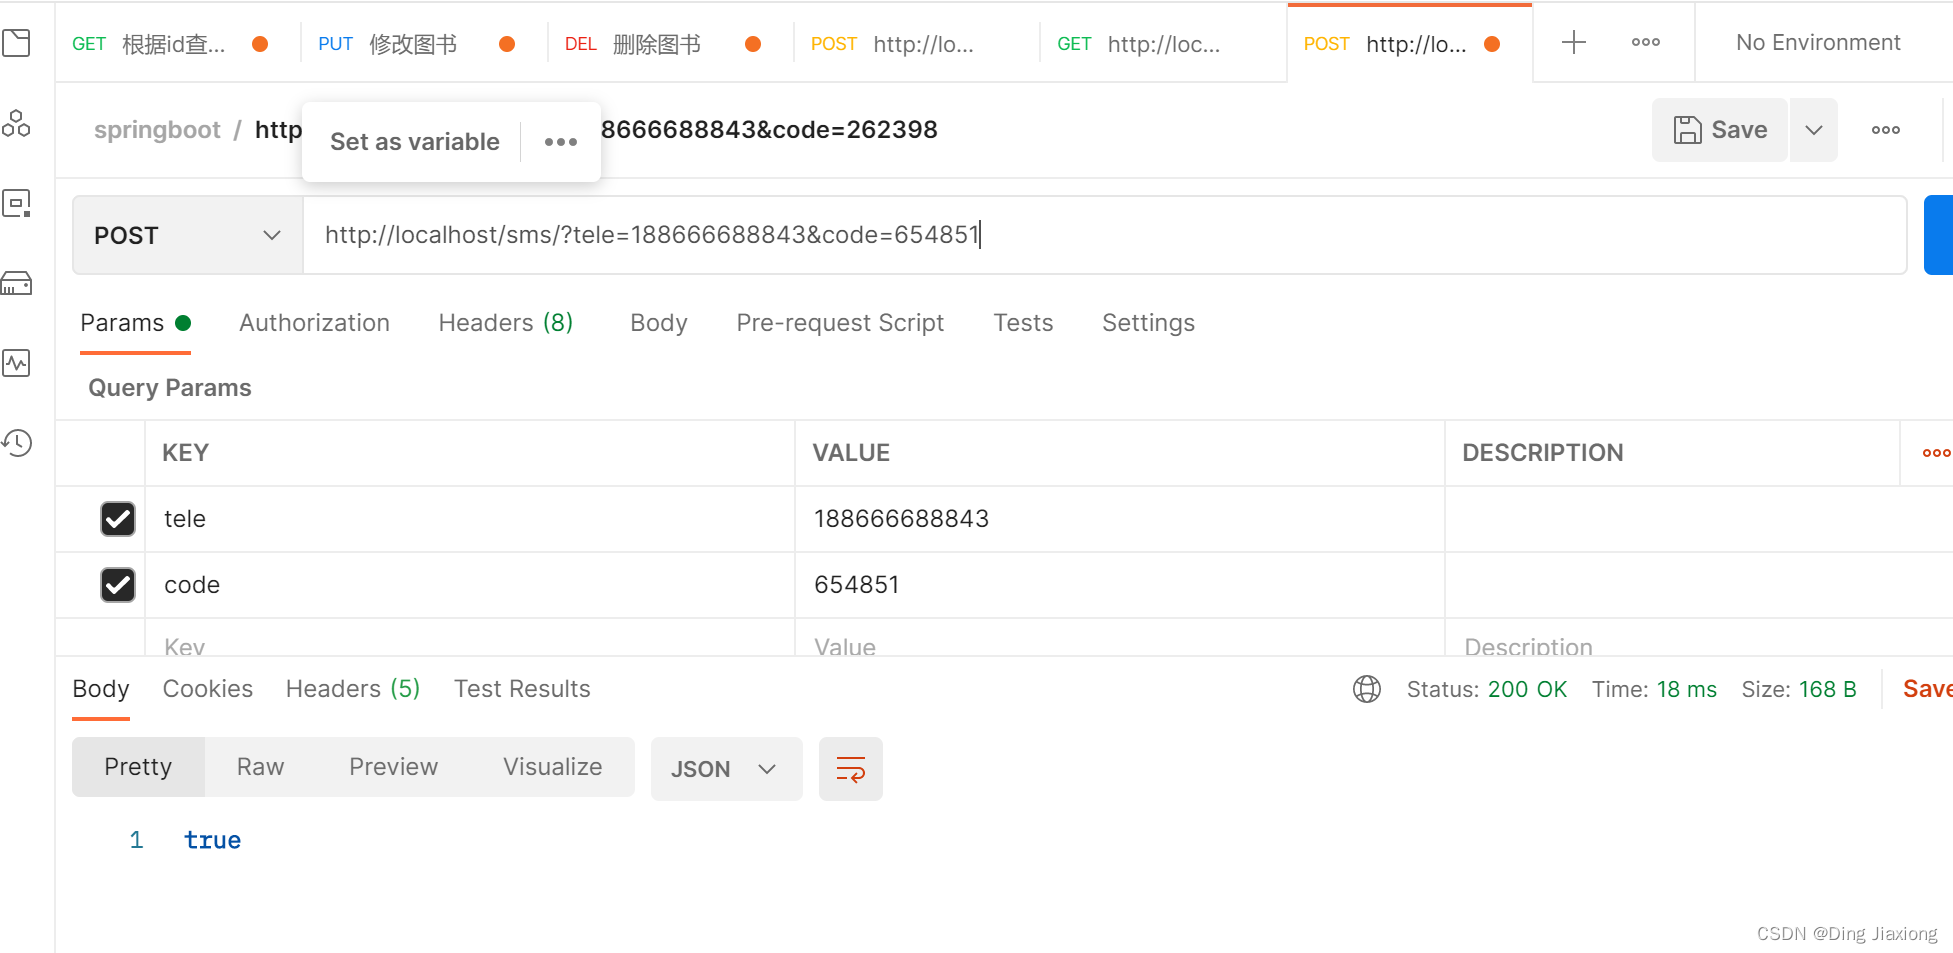Screen dimensions: 1953x953
Task: Toggle response line wrap
Action: pos(851,769)
